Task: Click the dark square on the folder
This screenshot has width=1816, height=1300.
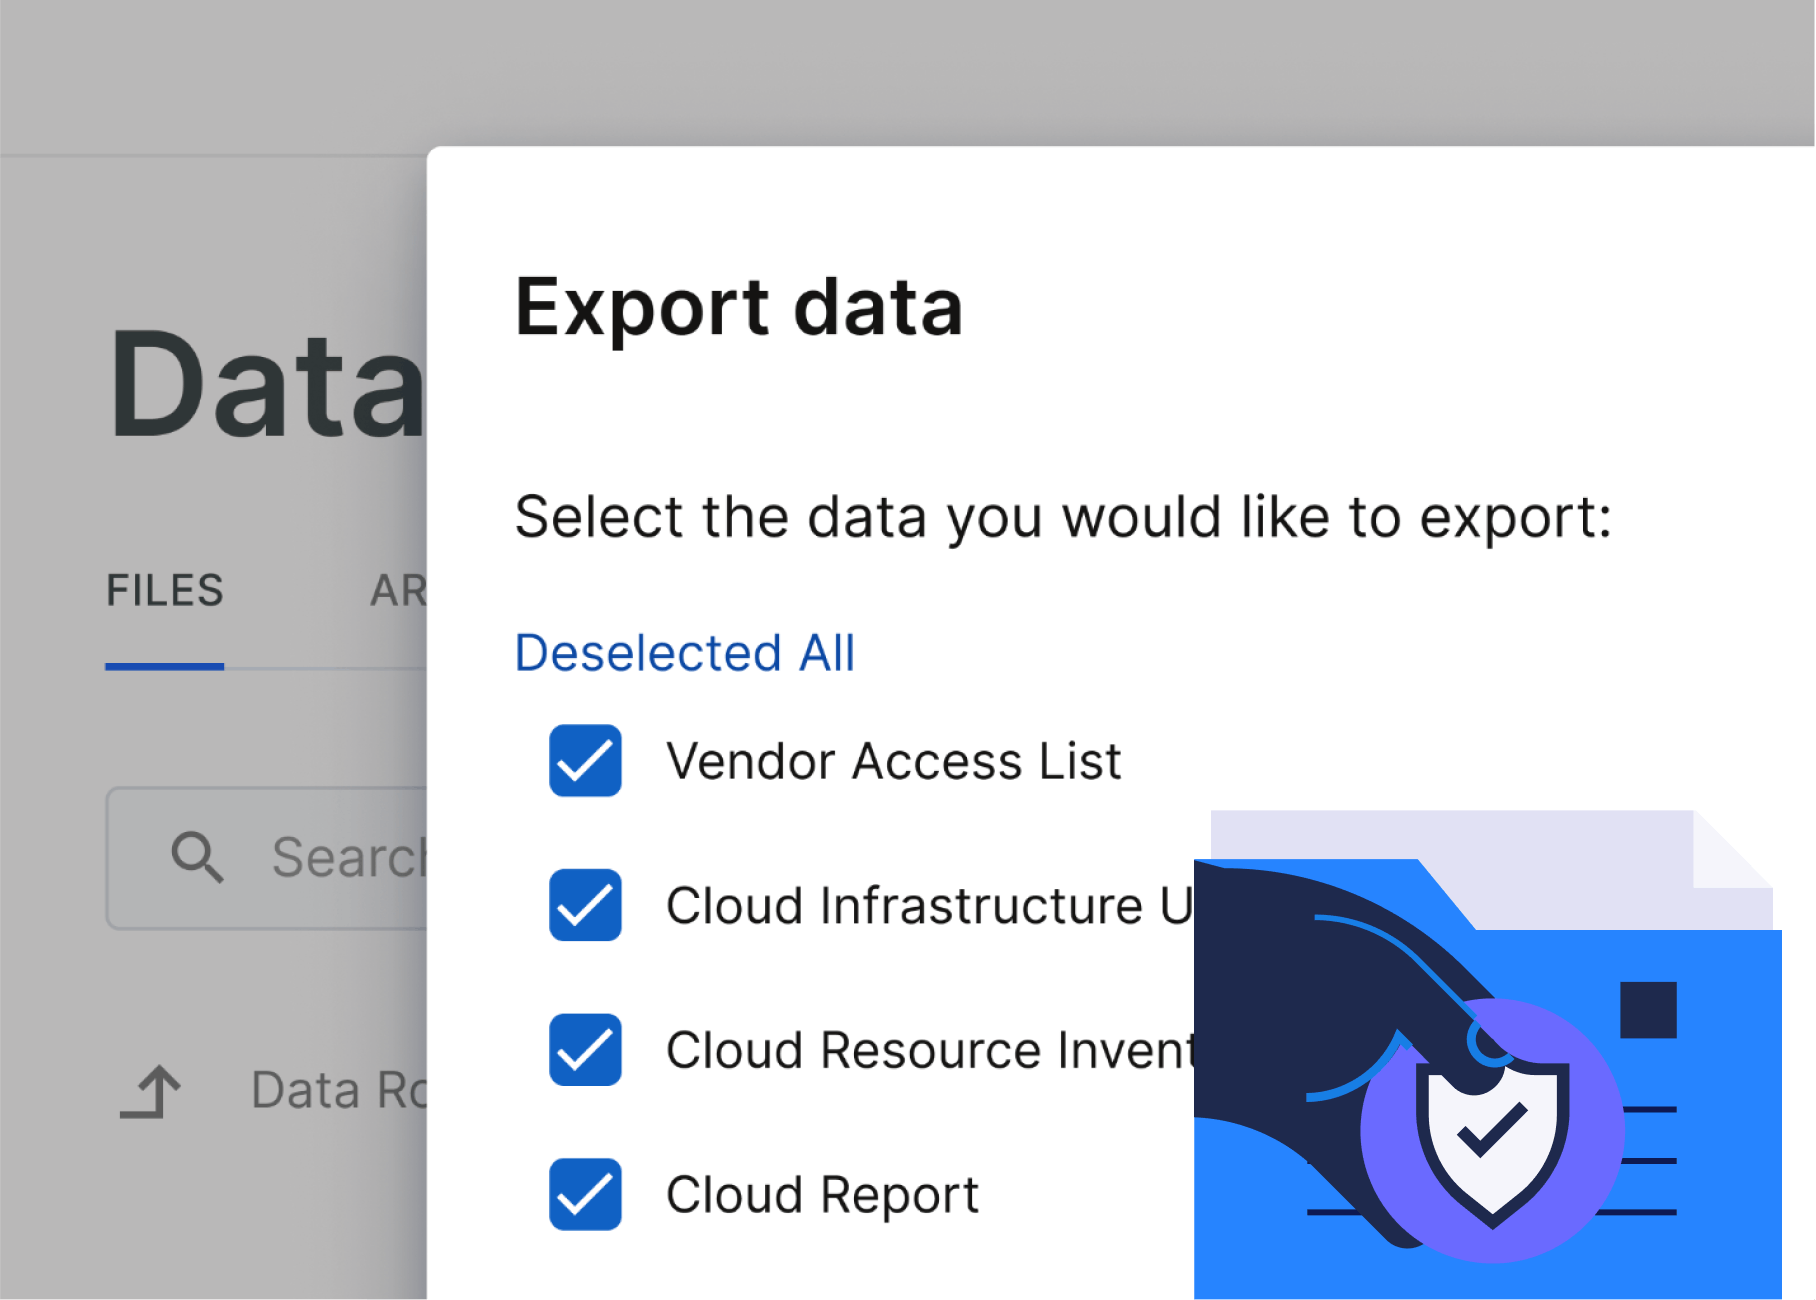Action: (1647, 1010)
